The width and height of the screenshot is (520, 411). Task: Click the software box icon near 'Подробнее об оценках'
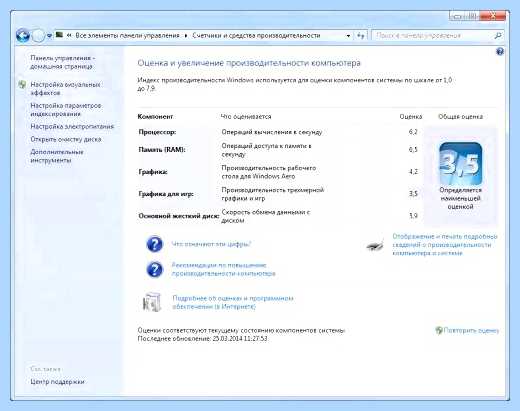tap(152, 302)
